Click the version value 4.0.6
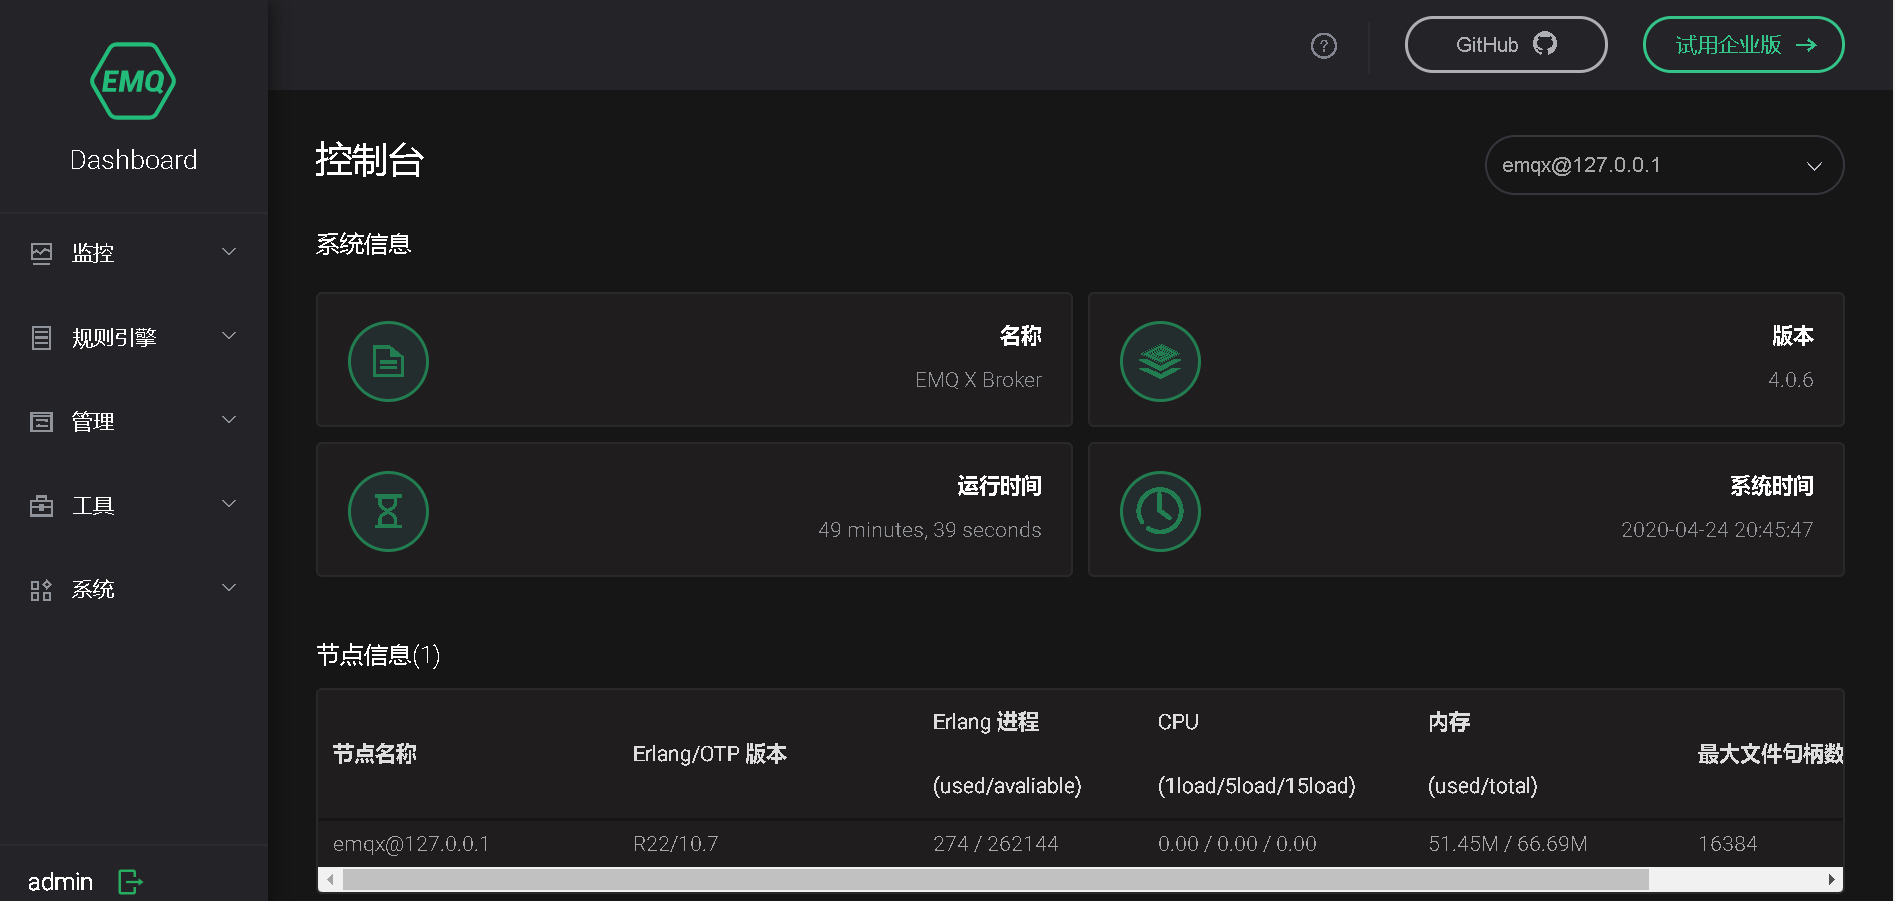1895x901 pixels. coord(1790,380)
